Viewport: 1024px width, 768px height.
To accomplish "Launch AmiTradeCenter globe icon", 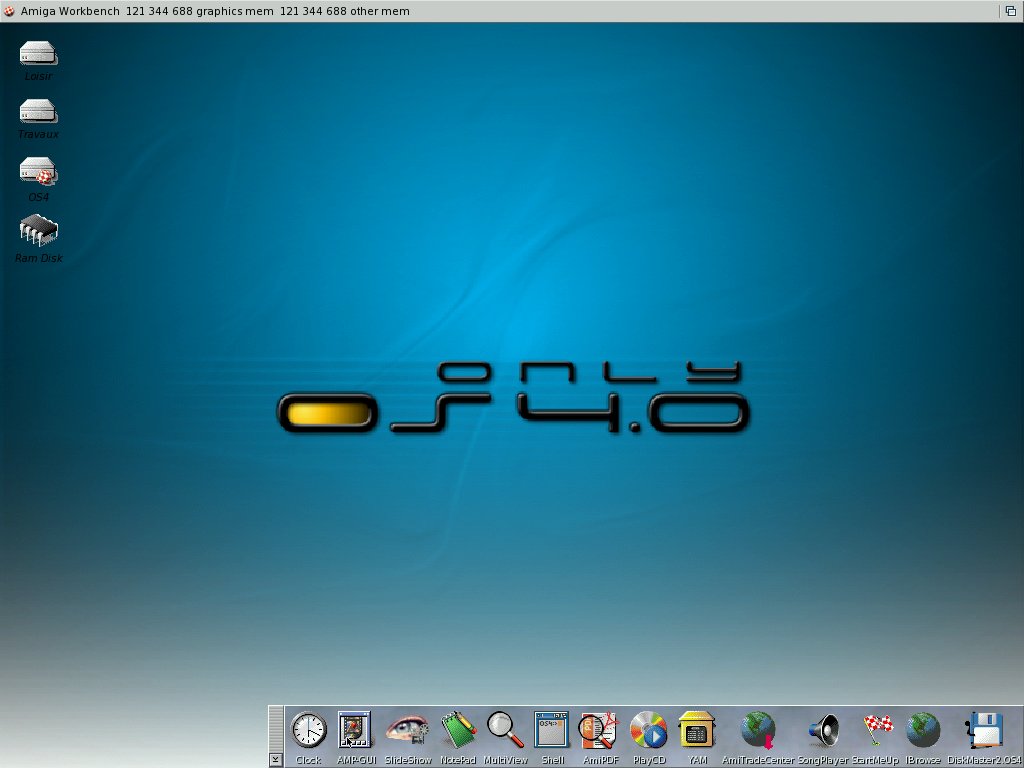I will click(758, 730).
